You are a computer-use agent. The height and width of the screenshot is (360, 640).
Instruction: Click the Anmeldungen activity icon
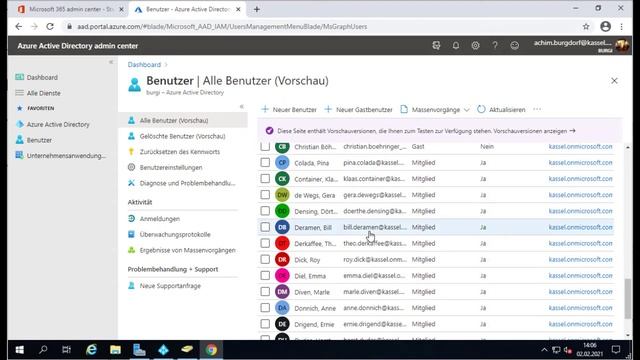pyautogui.click(x=131, y=219)
